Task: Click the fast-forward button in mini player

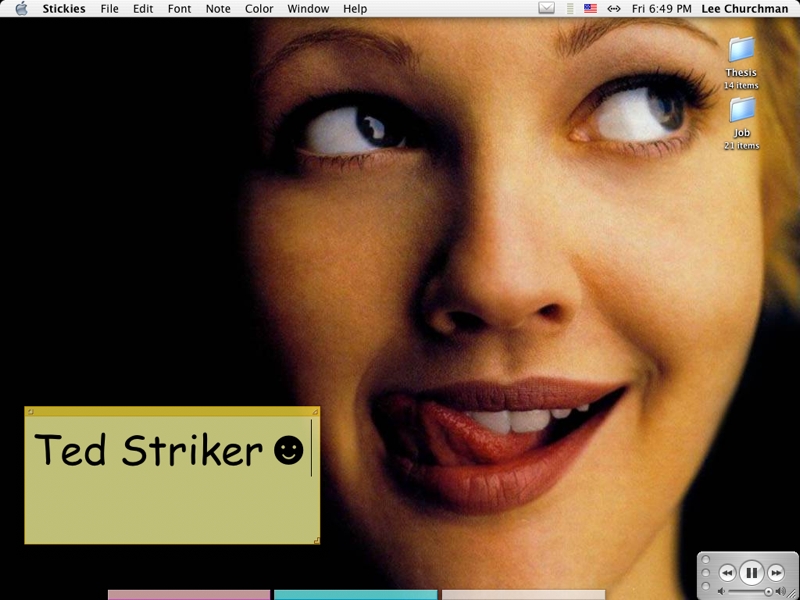Action: click(x=775, y=573)
